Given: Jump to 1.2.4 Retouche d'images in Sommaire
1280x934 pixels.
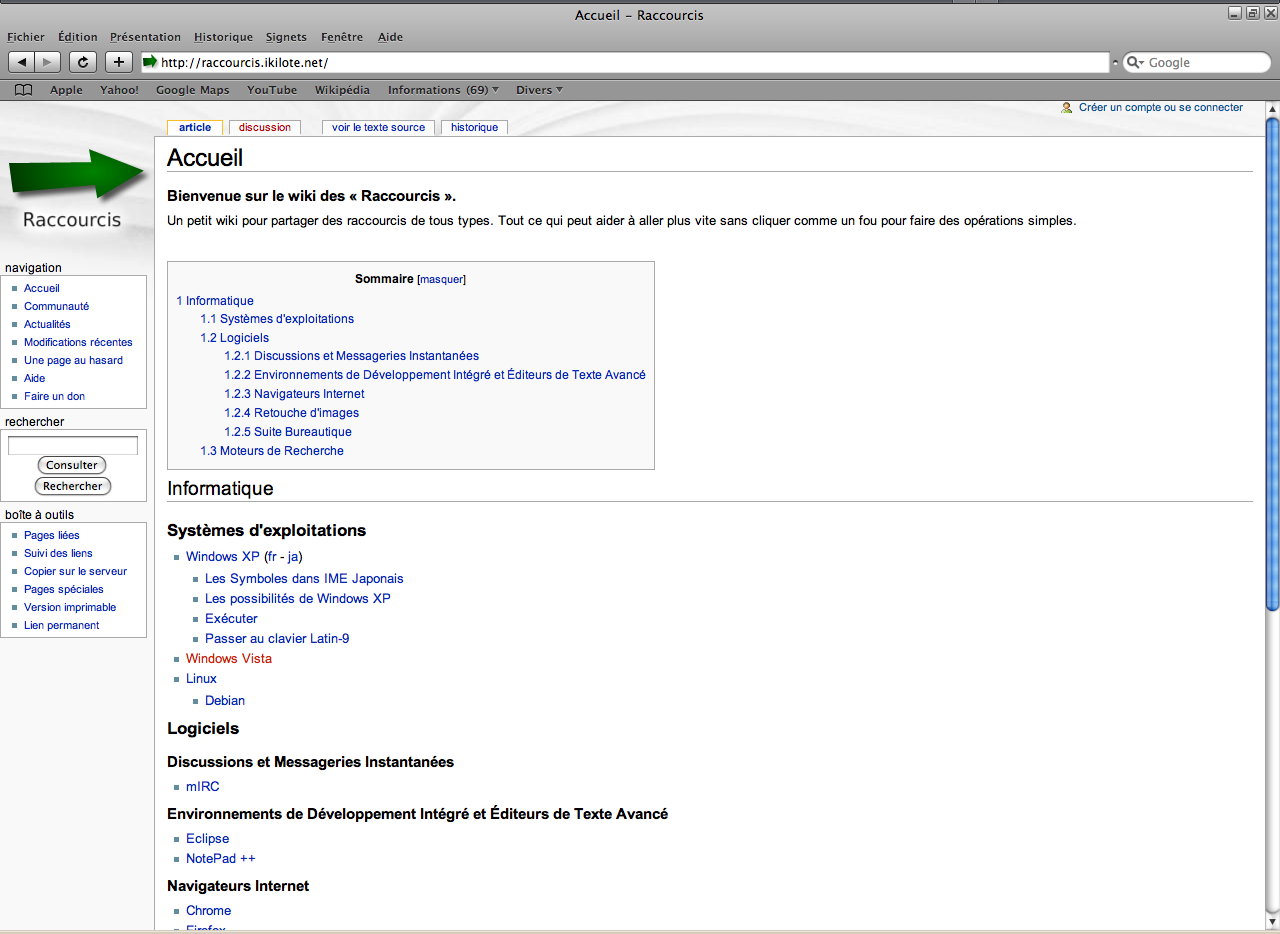Looking at the screenshot, I should [x=291, y=413].
